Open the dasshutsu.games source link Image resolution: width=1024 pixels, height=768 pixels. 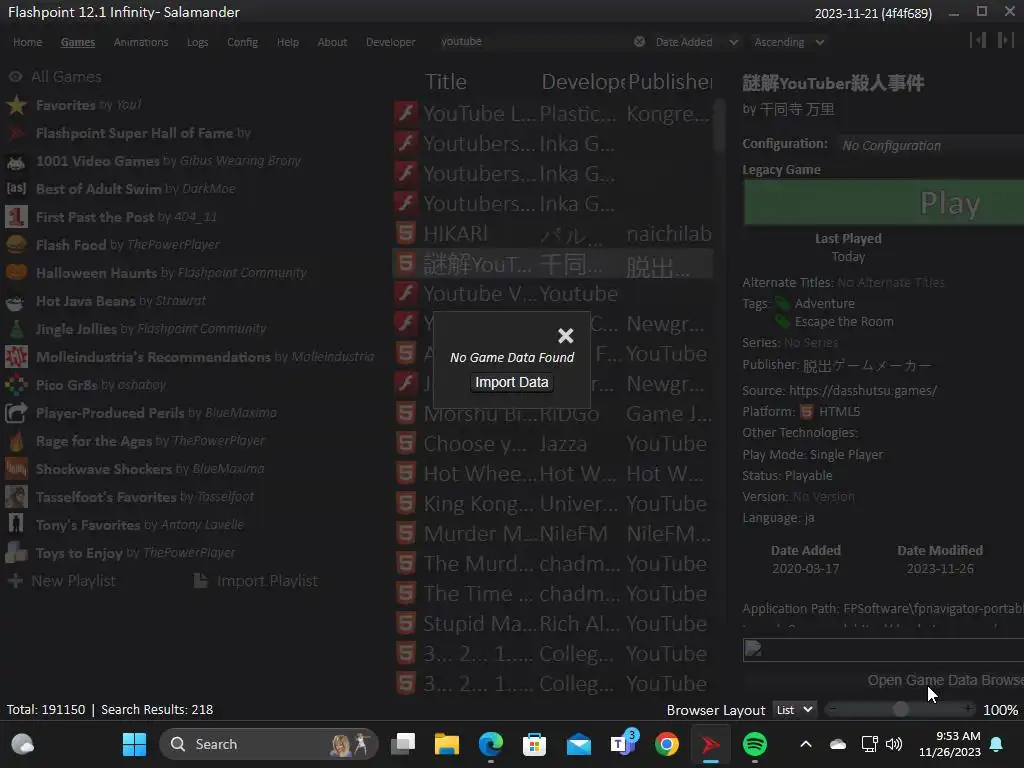863,391
